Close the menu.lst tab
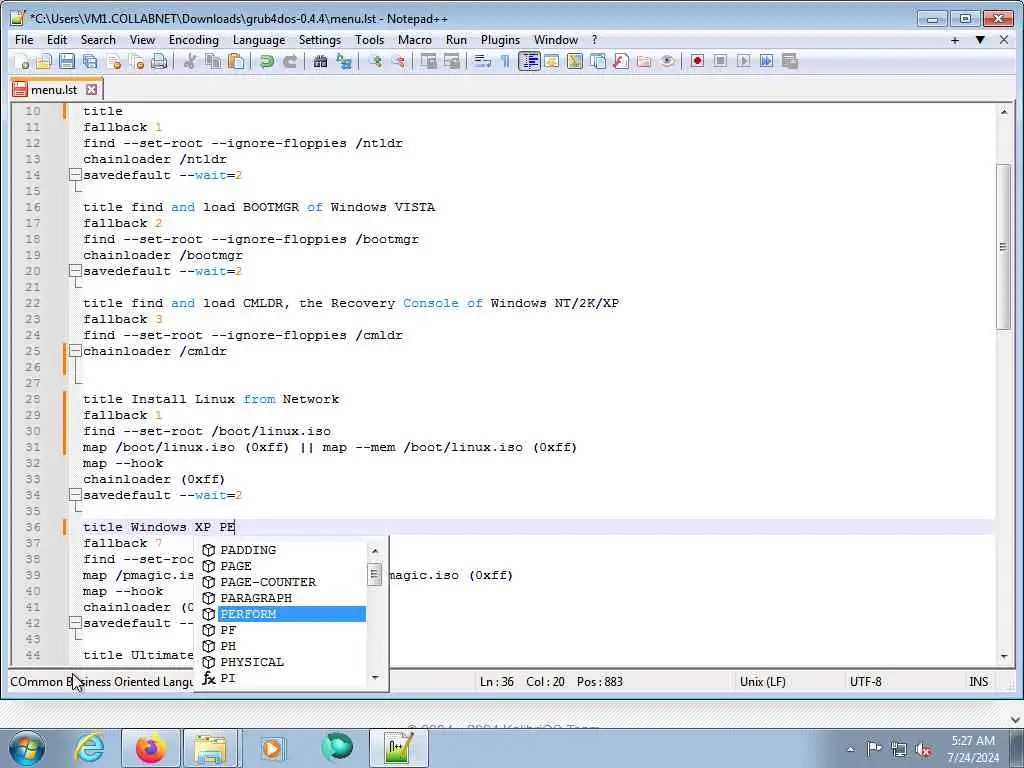 tap(91, 89)
